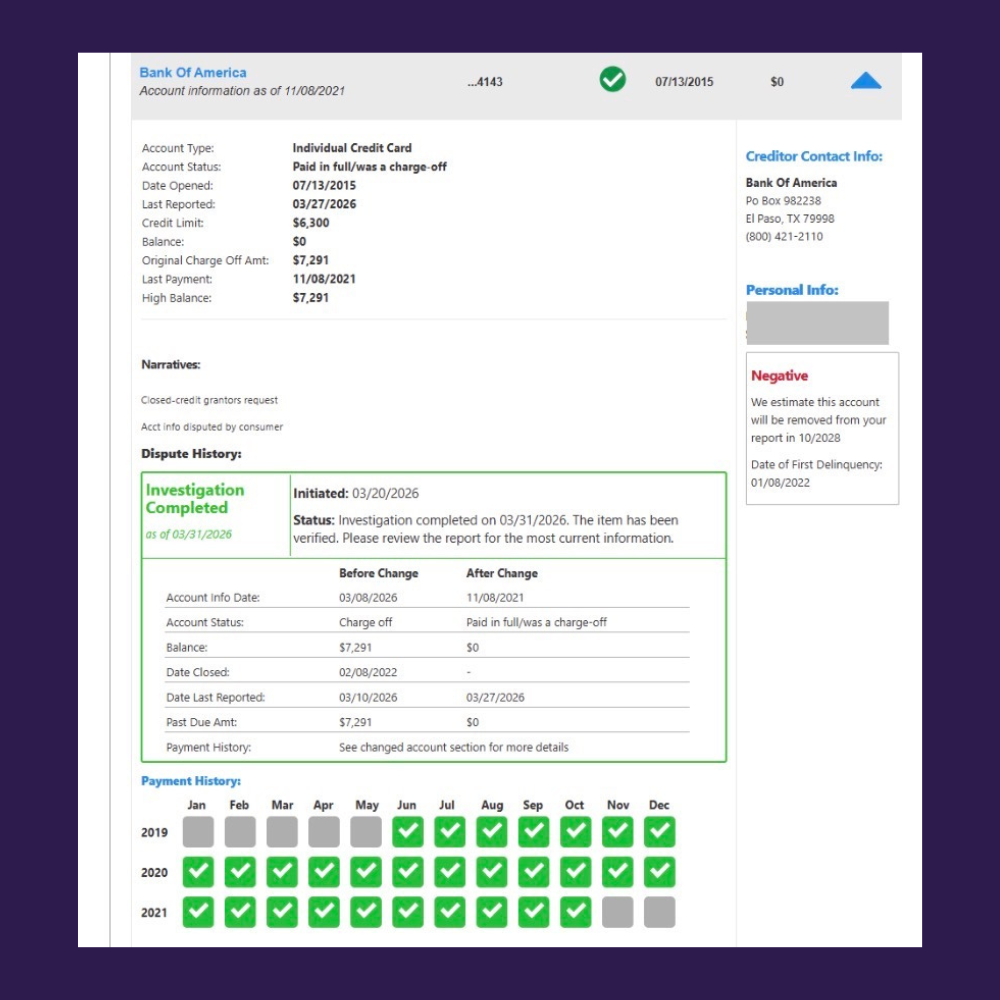Click the October 2021 payment checkmark
Screen dimensions: 1000x1000
click(x=575, y=912)
